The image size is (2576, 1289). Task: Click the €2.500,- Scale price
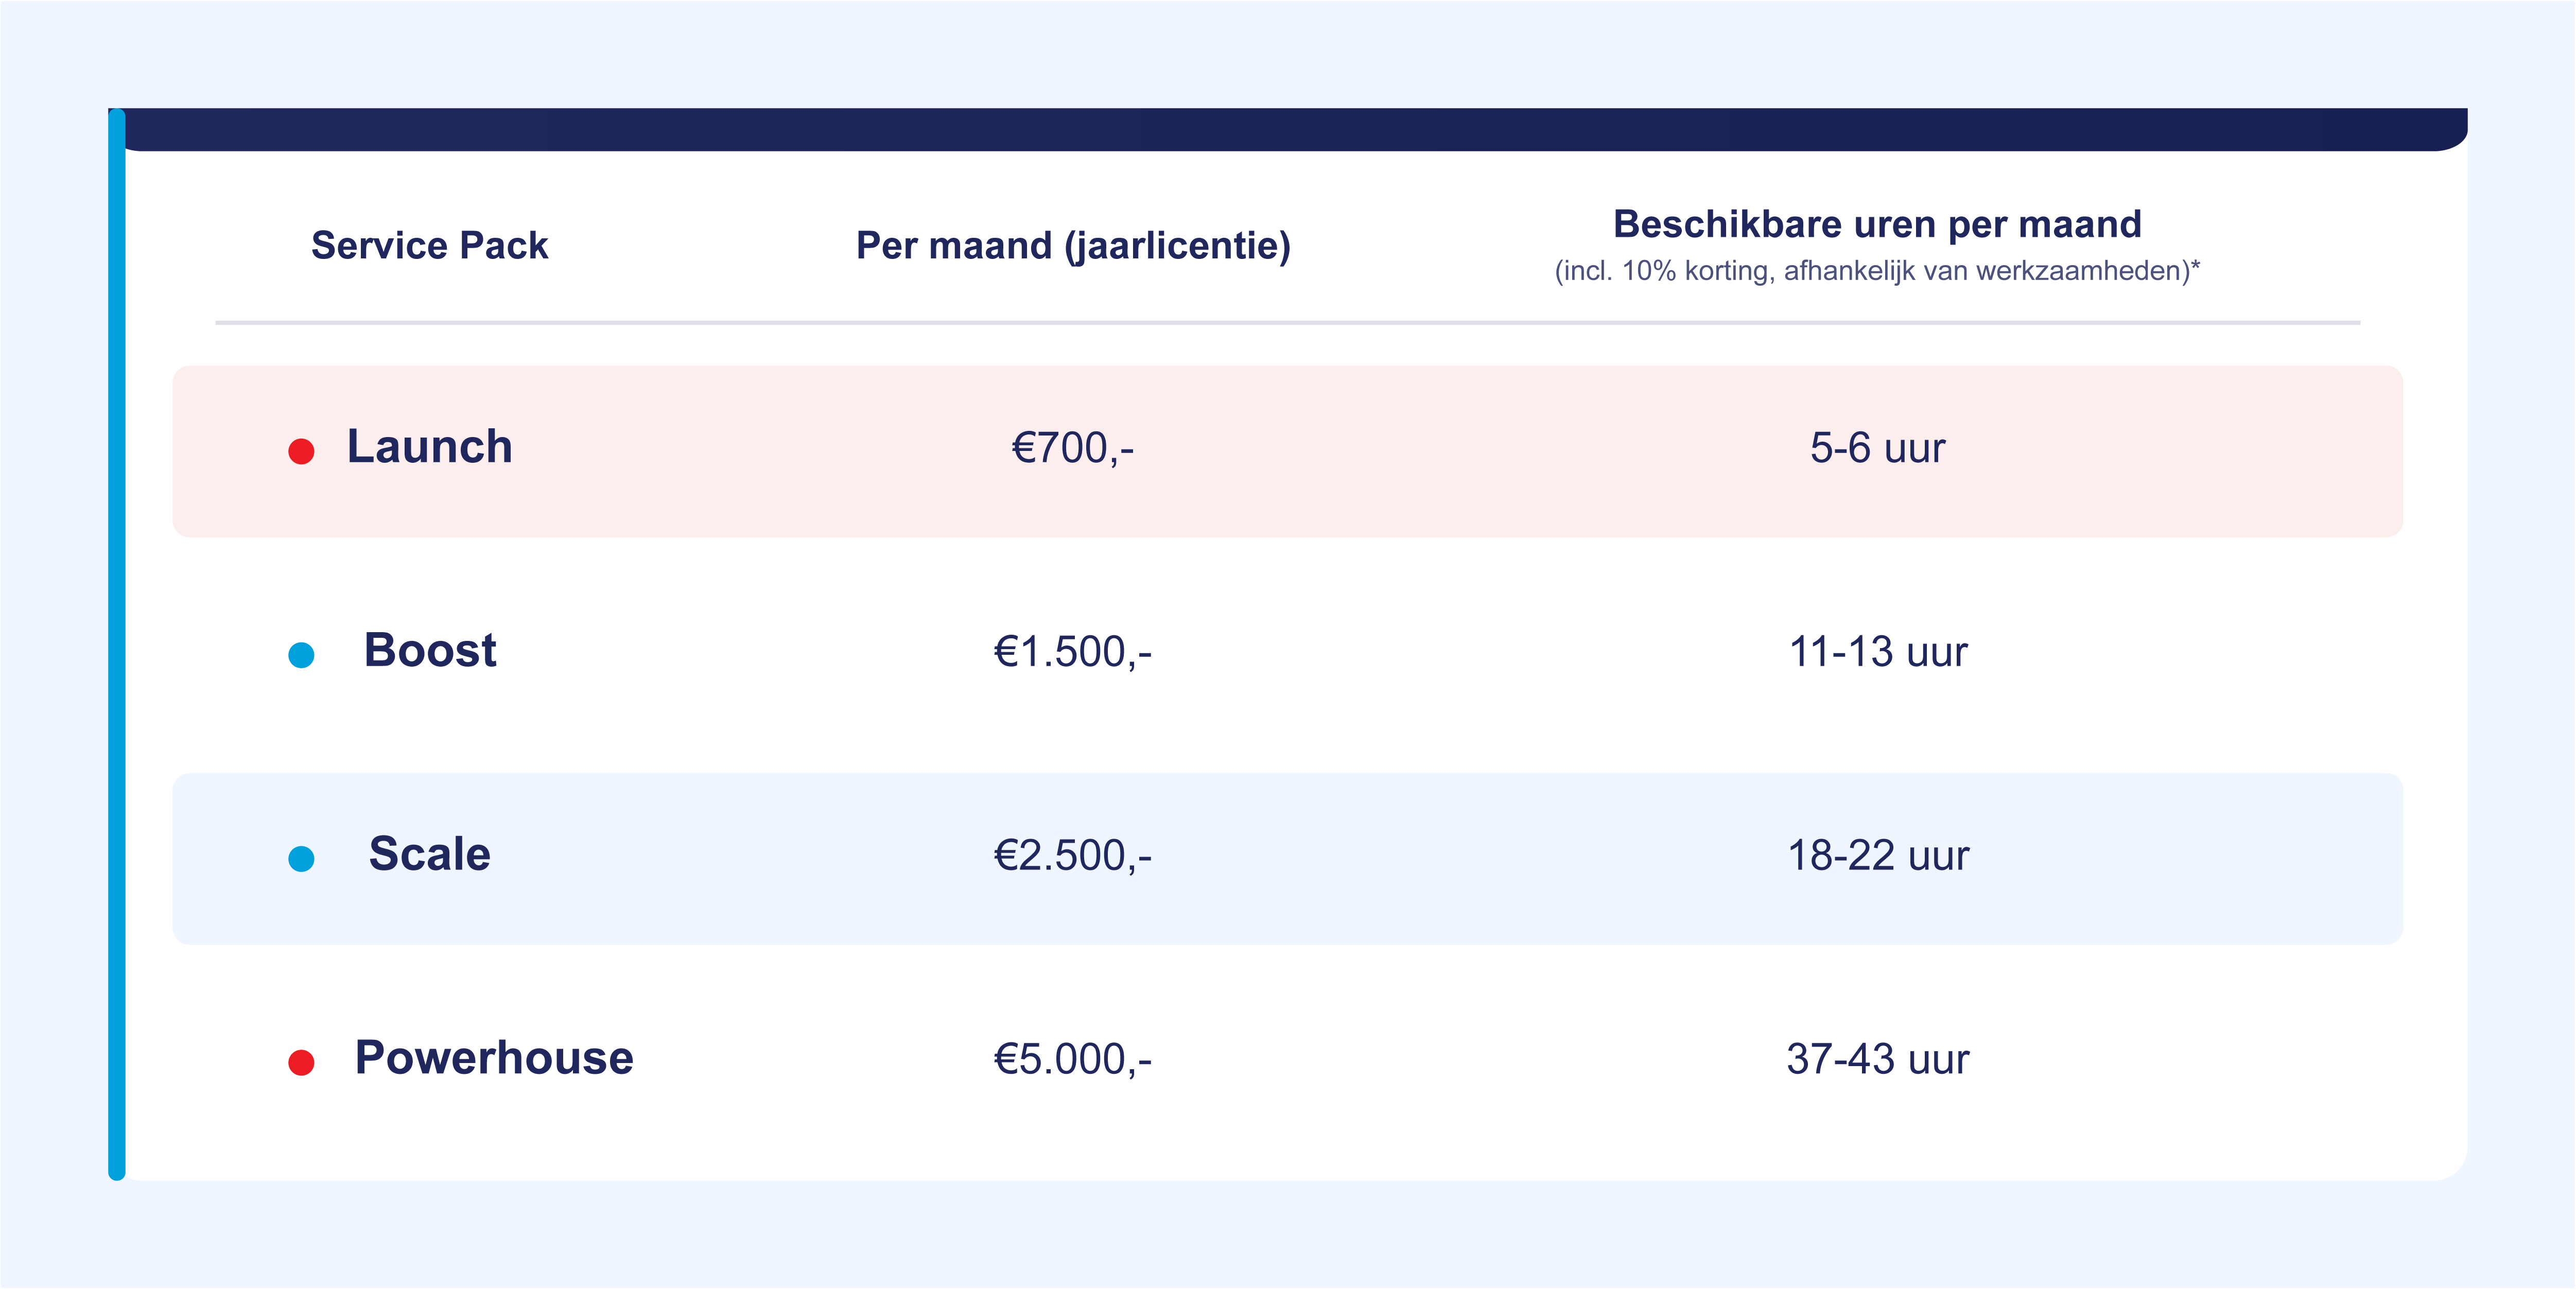coord(1073,856)
